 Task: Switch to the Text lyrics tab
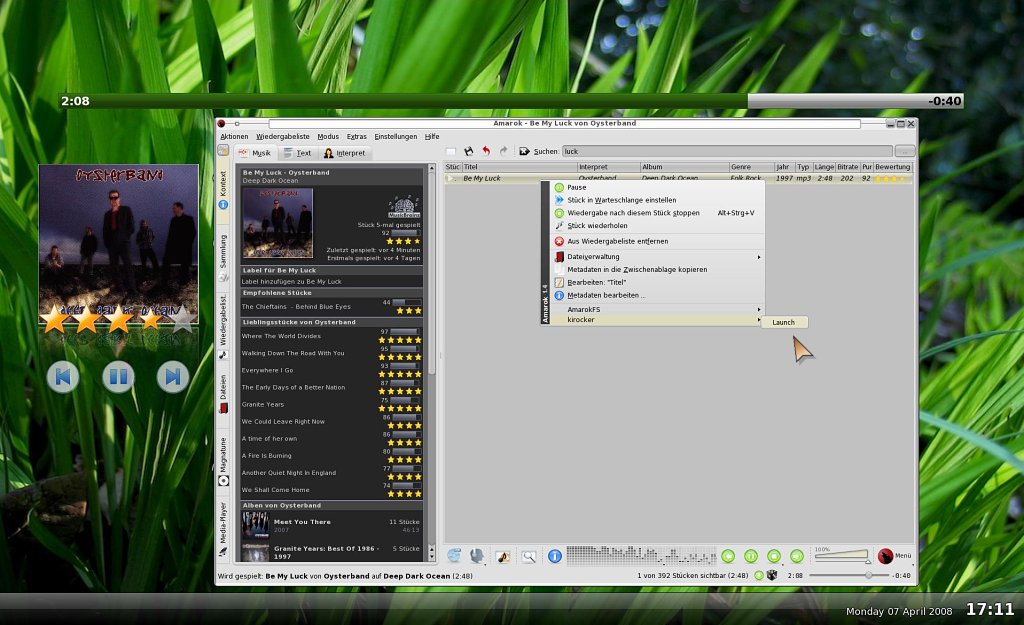[297, 153]
